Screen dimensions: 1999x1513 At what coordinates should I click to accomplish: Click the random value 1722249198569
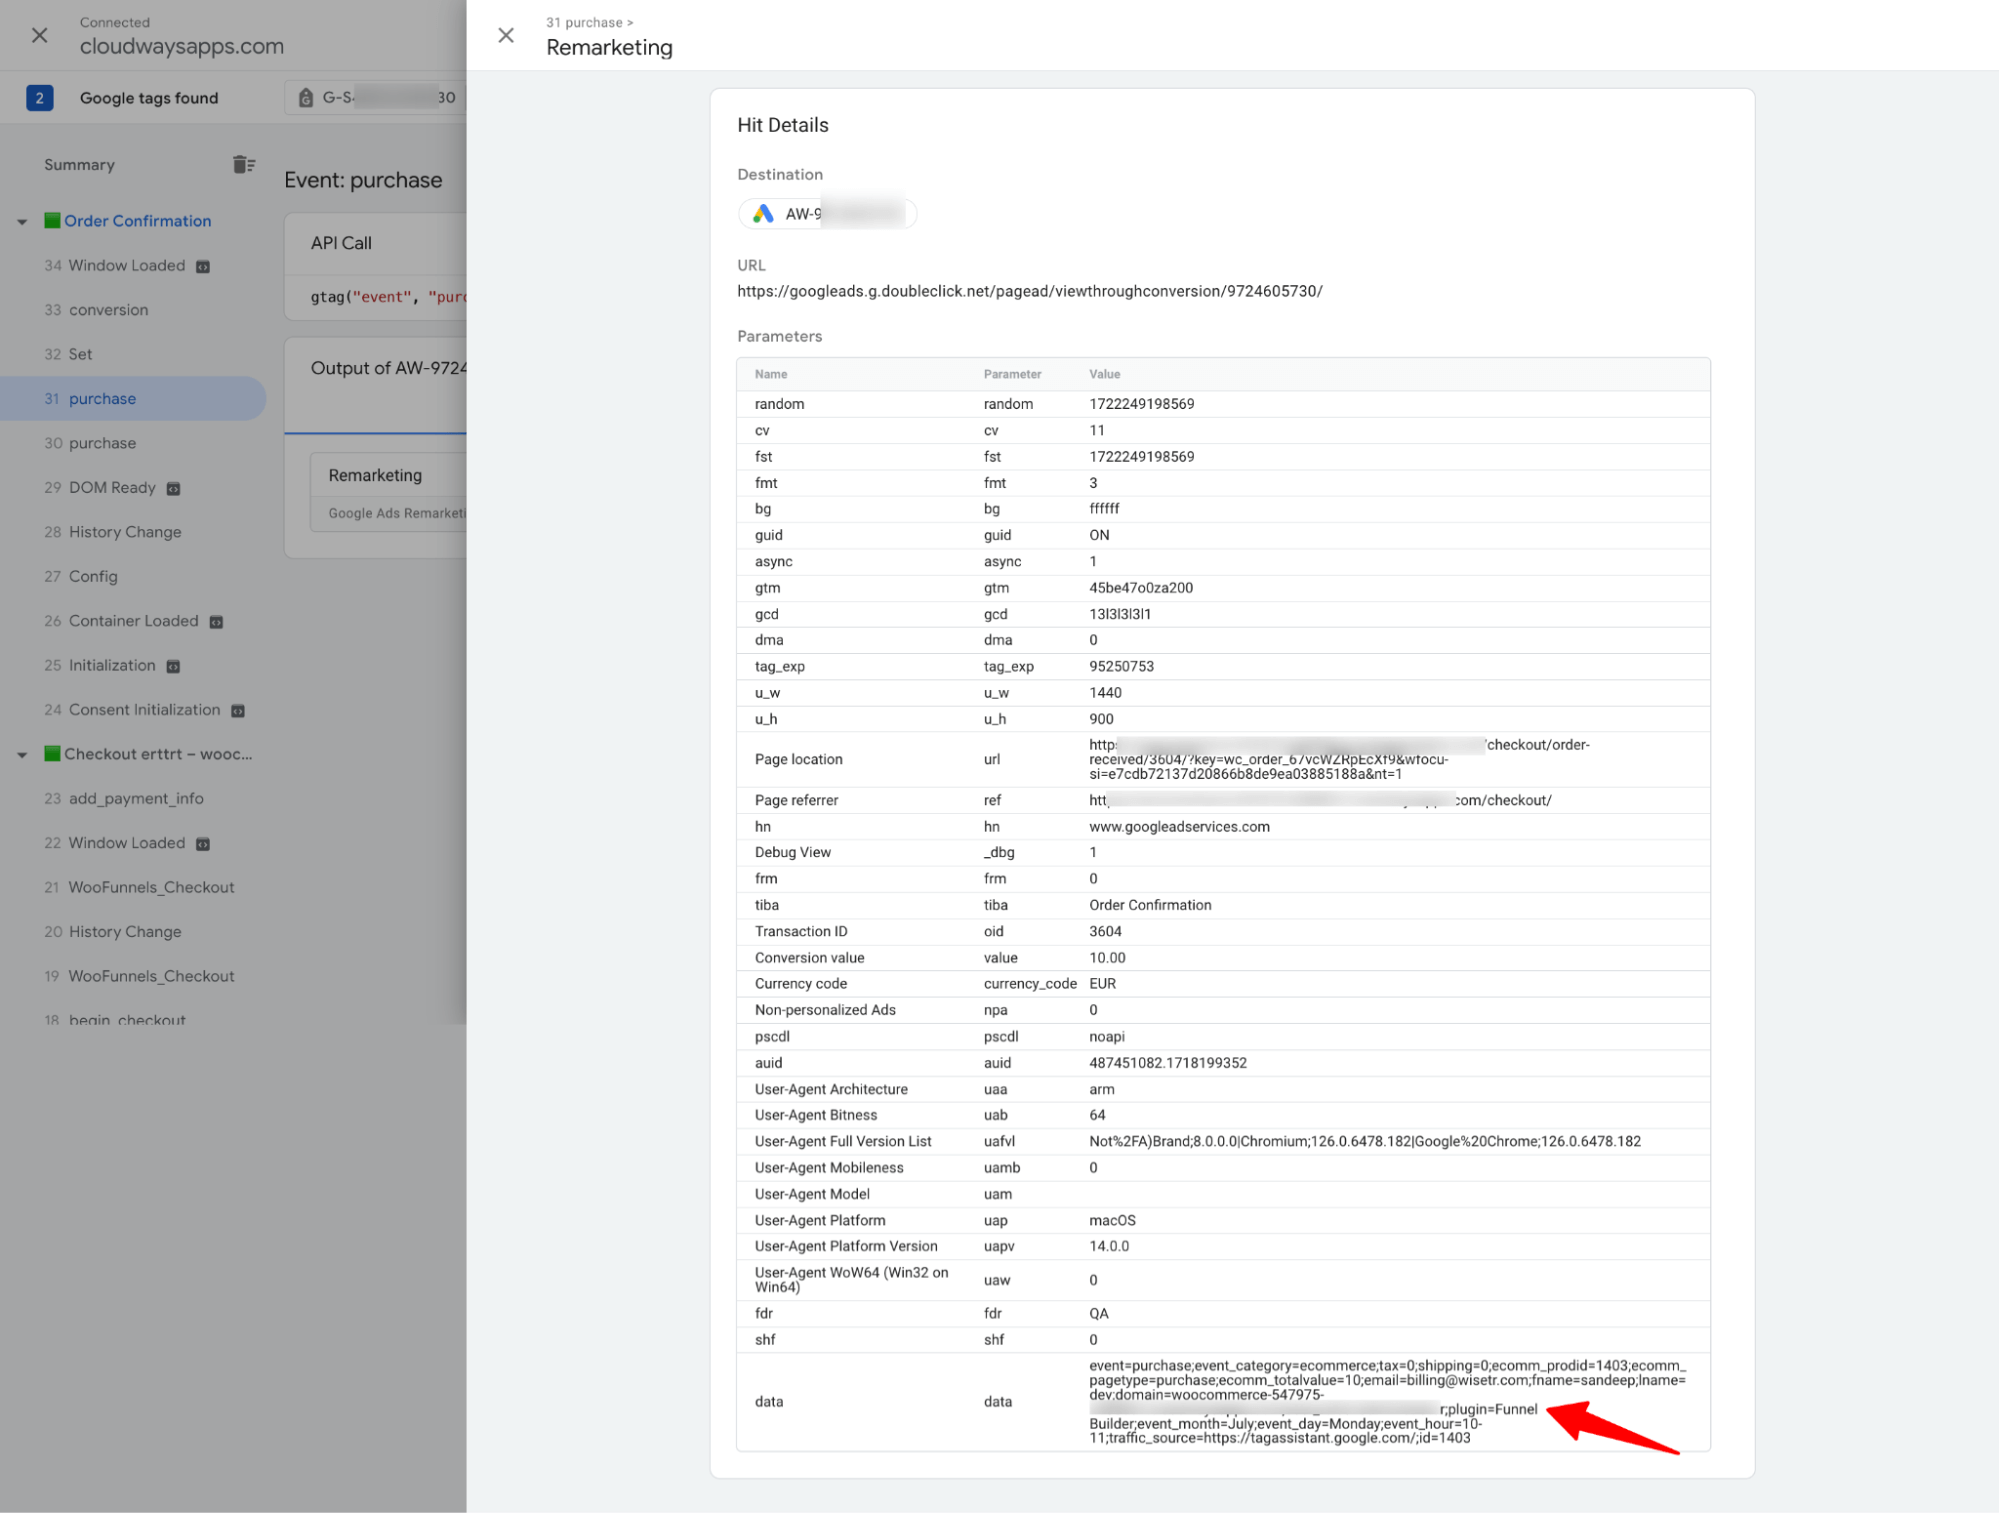(1141, 404)
